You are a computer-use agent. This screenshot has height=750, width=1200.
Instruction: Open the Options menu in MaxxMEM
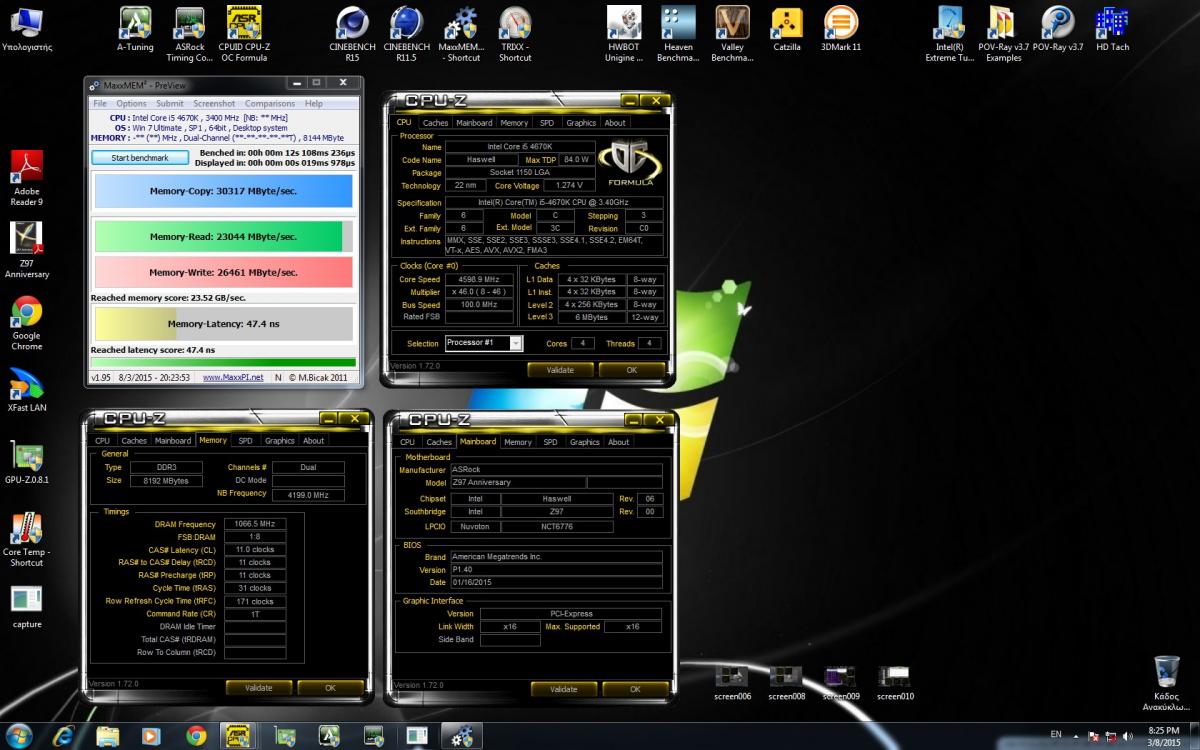131,103
